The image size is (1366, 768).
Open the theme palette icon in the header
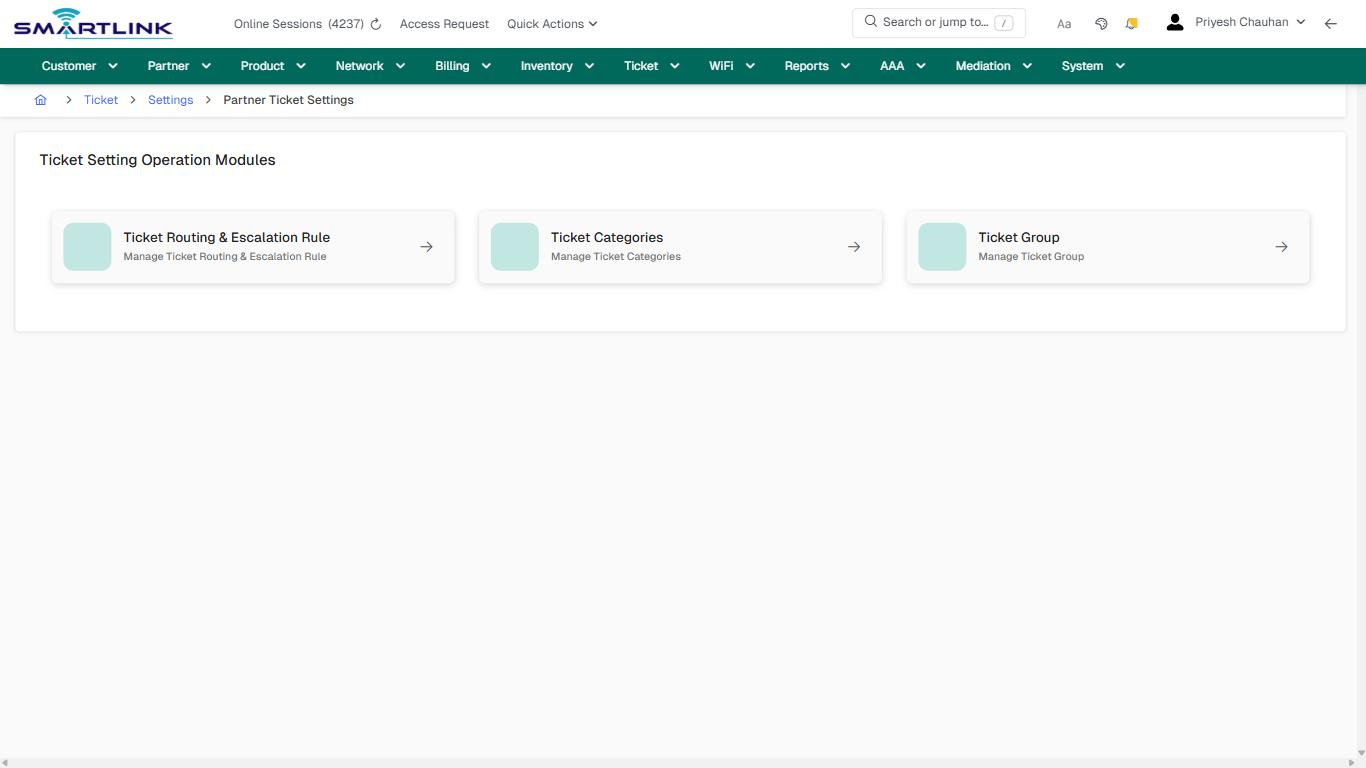[x=1101, y=23]
